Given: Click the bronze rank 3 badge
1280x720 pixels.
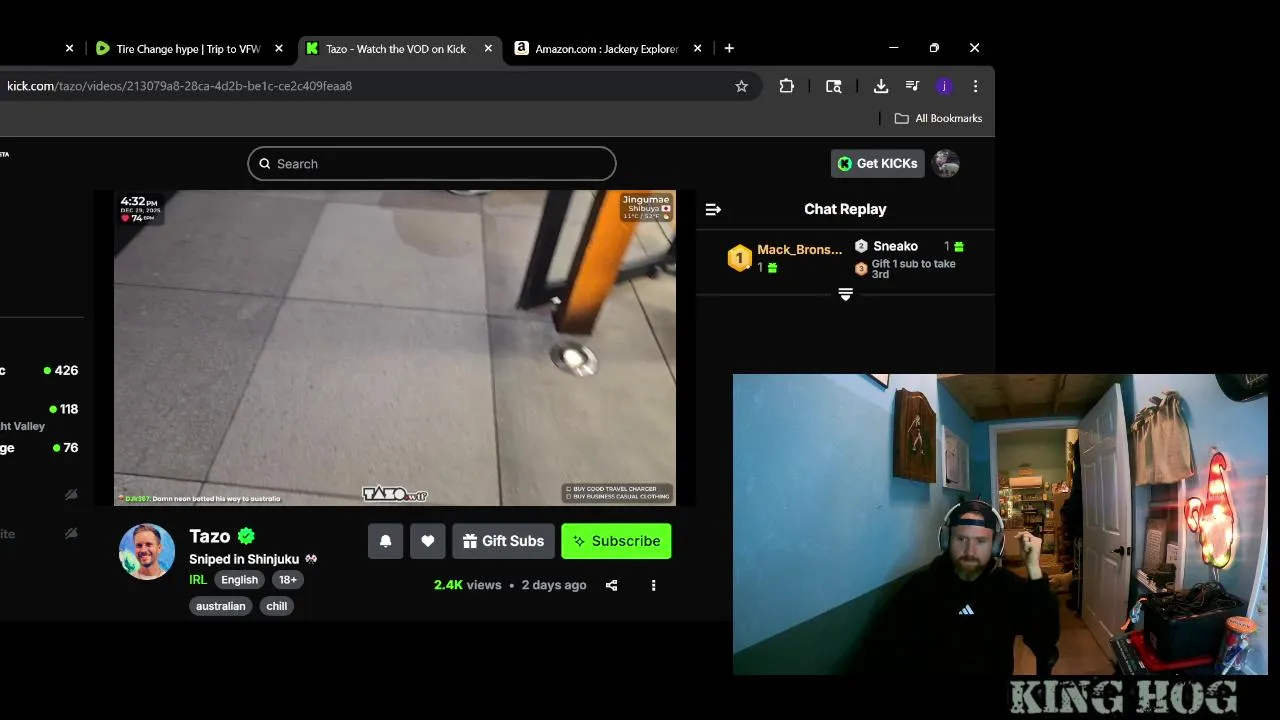Looking at the screenshot, I should click(861, 269).
